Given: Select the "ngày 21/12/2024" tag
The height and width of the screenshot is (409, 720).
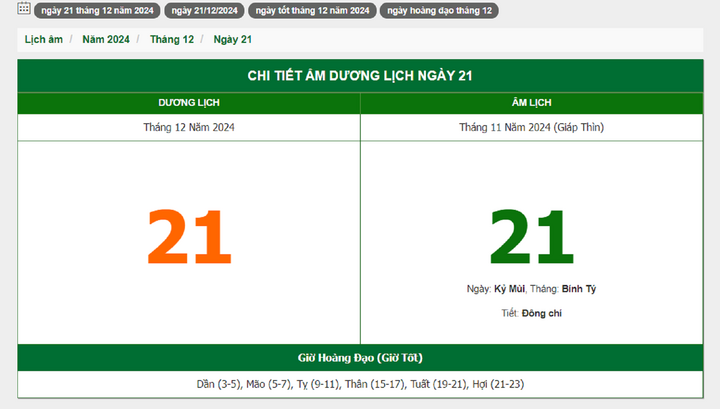Looking at the screenshot, I should click(x=204, y=10).
